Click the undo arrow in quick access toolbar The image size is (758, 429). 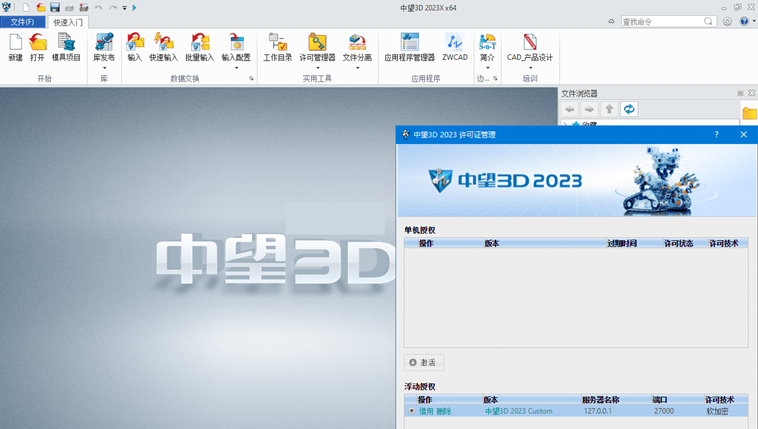point(98,7)
